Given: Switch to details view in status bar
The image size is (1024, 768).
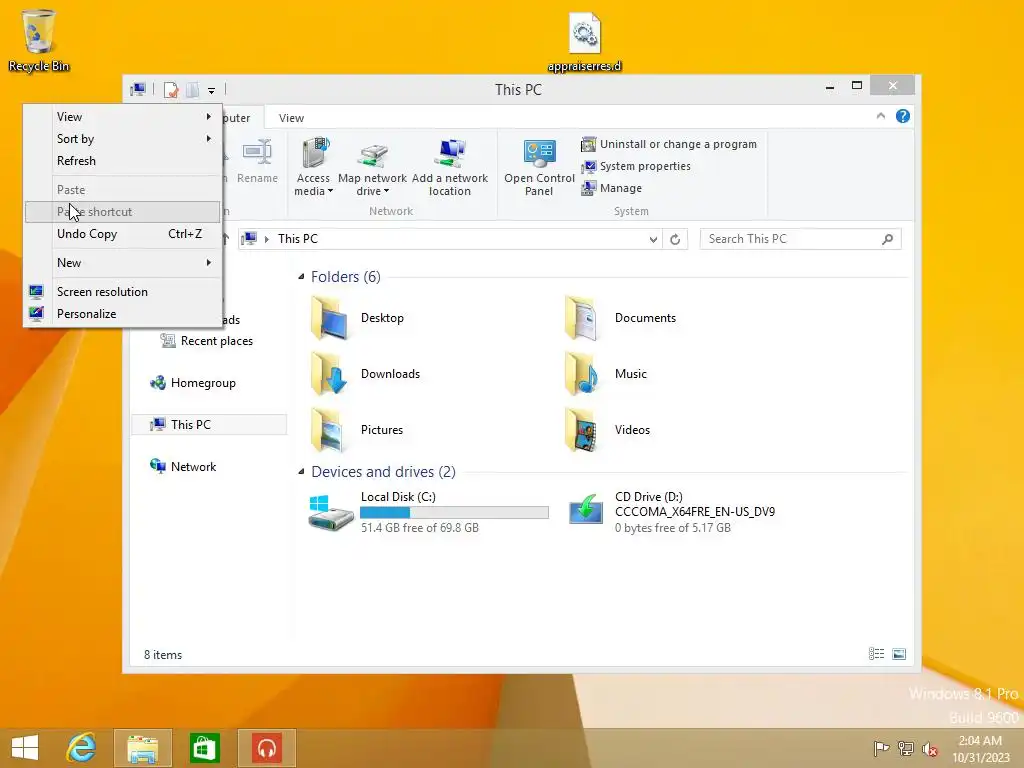Looking at the screenshot, I should 876,654.
